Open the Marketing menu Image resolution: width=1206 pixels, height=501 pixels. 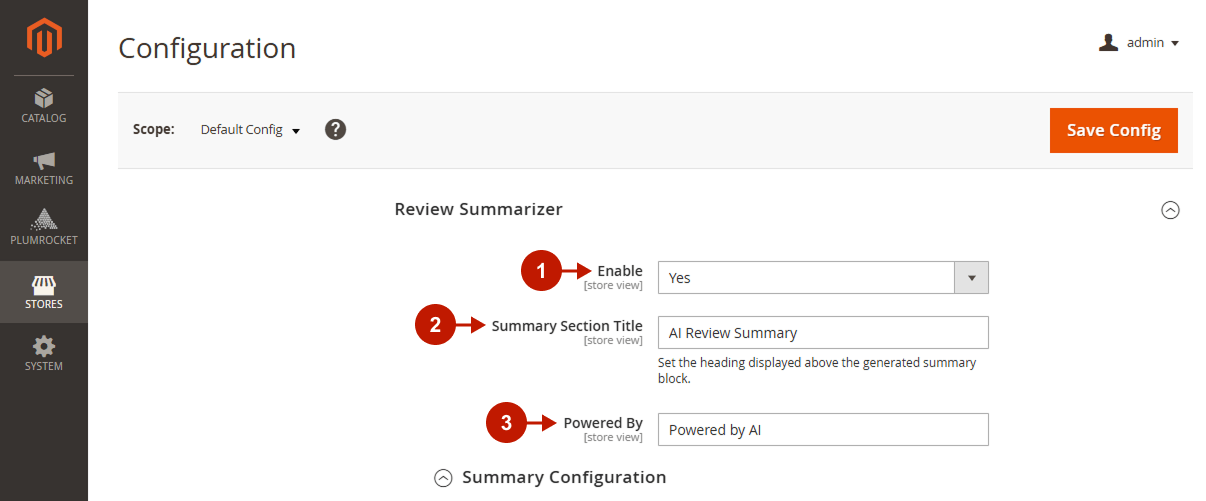(x=44, y=168)
